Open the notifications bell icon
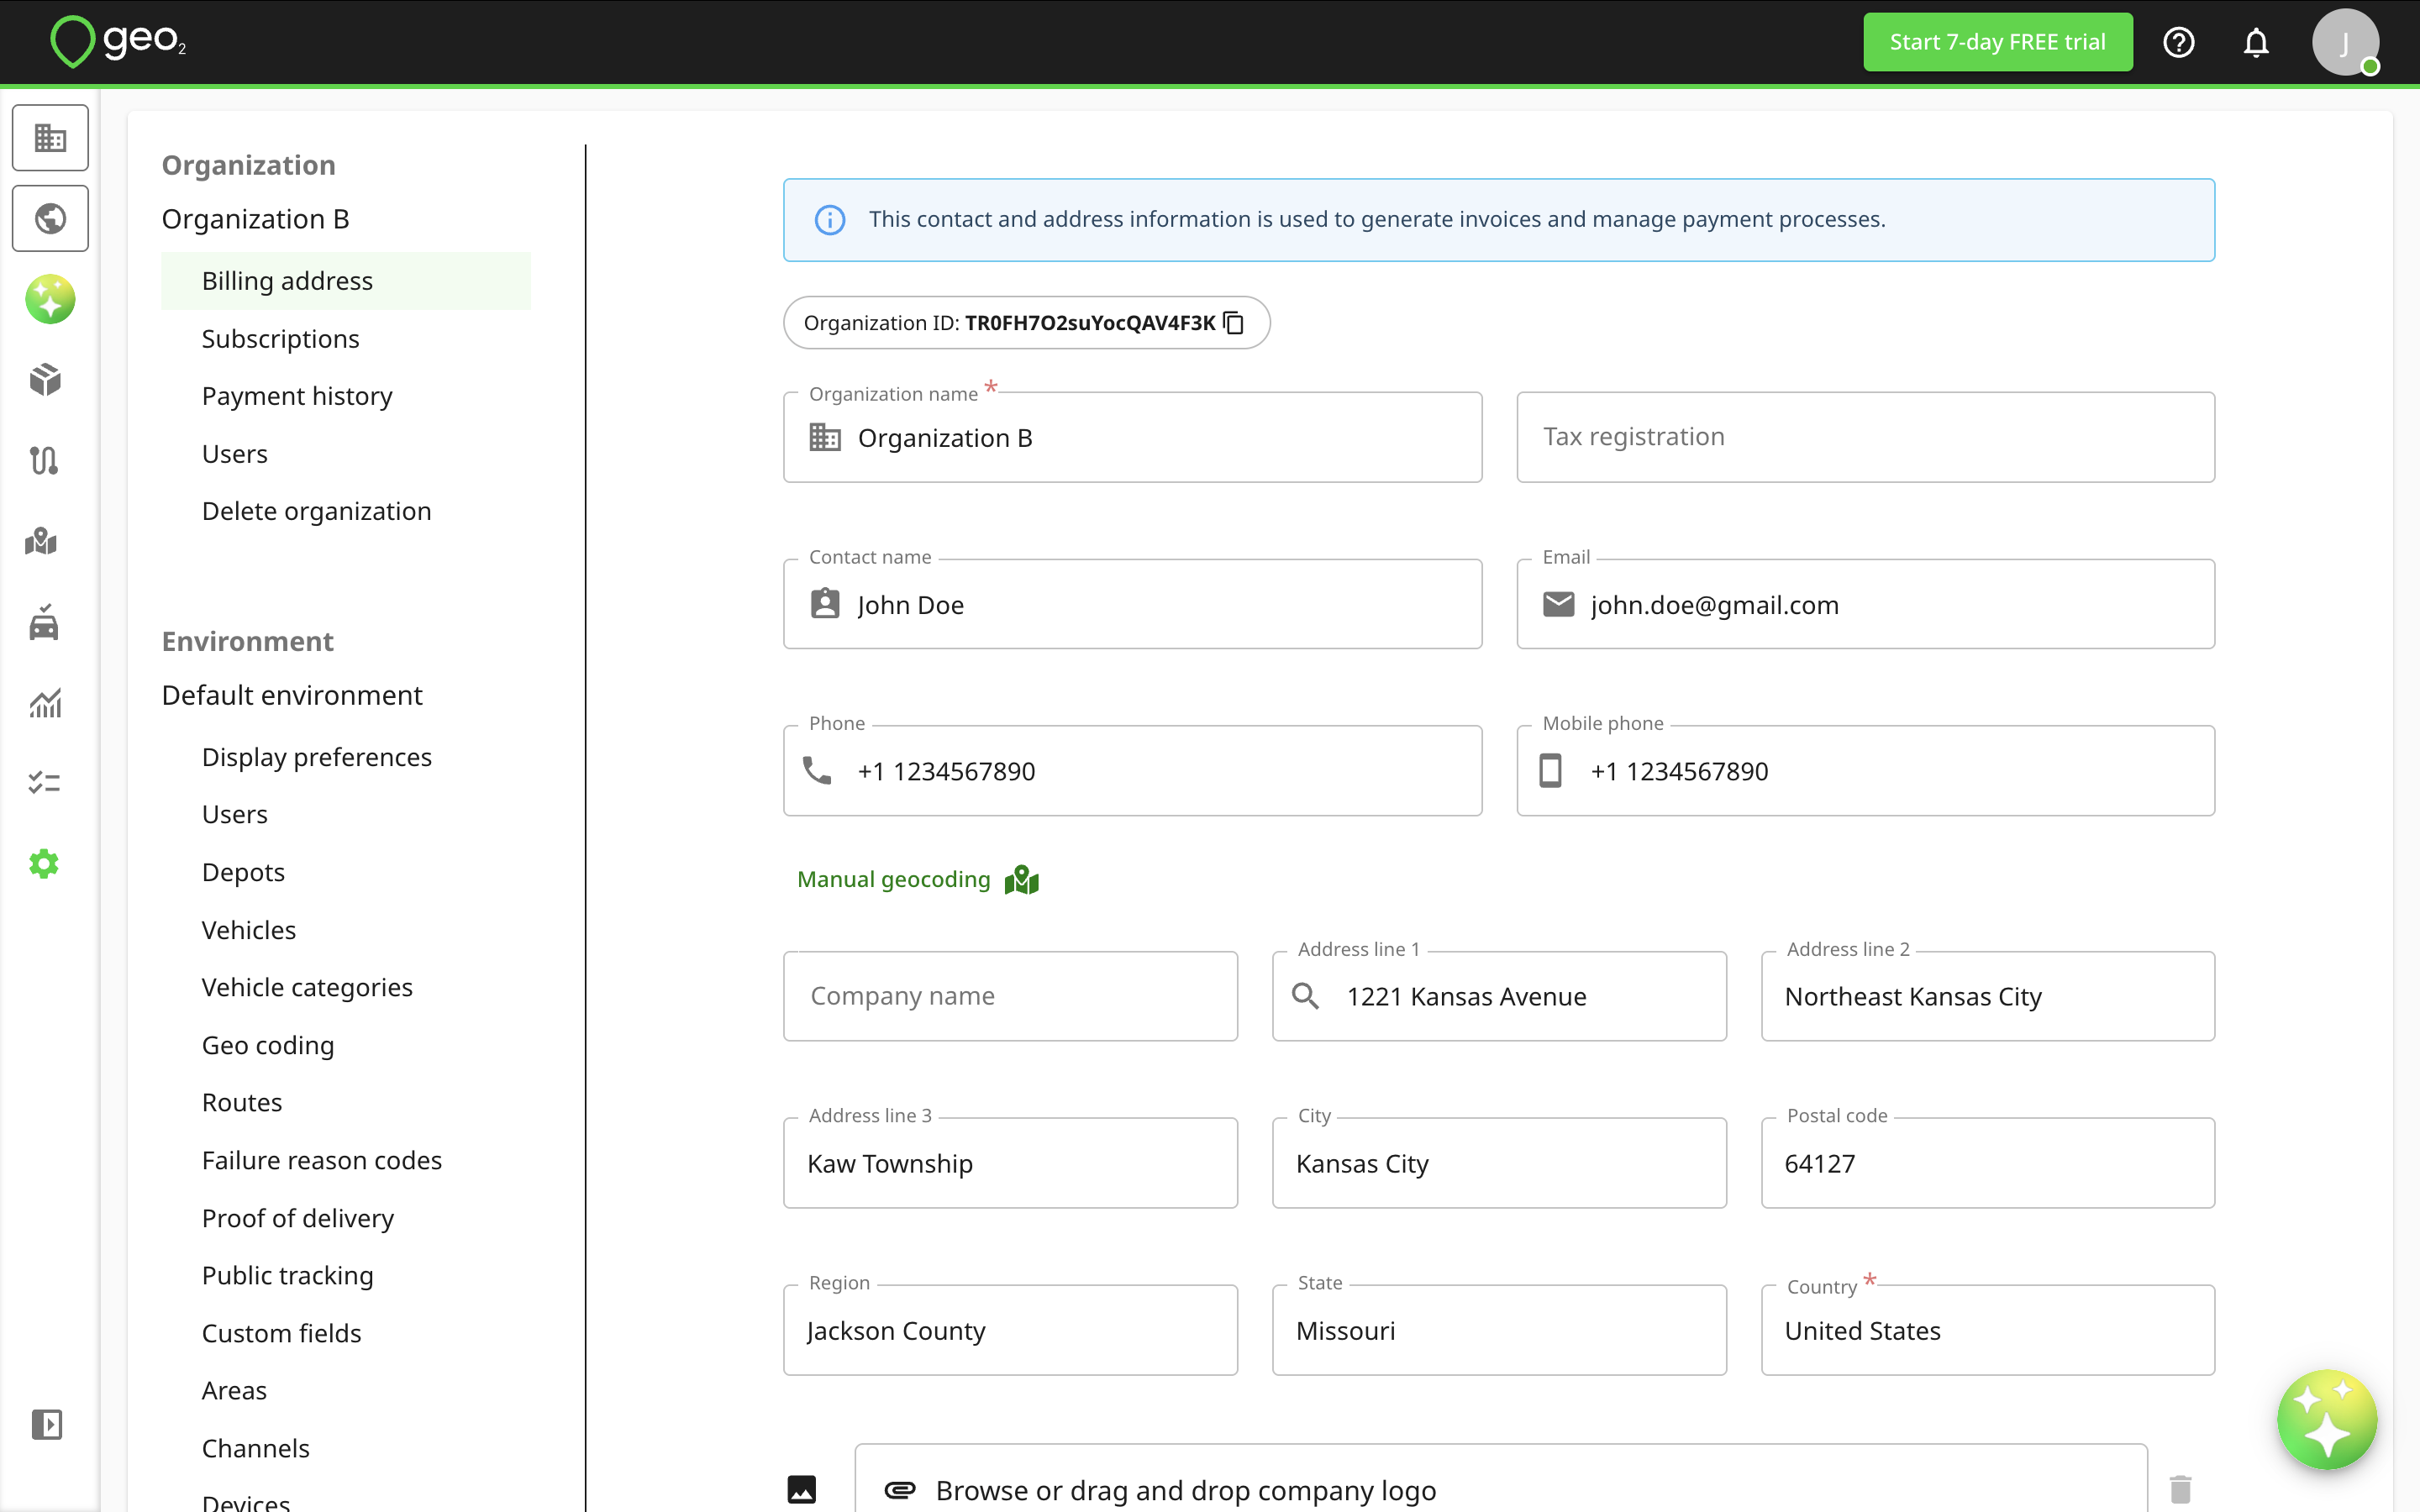The height and width of the screenshot is (1512, 2420). point(2256,42)
